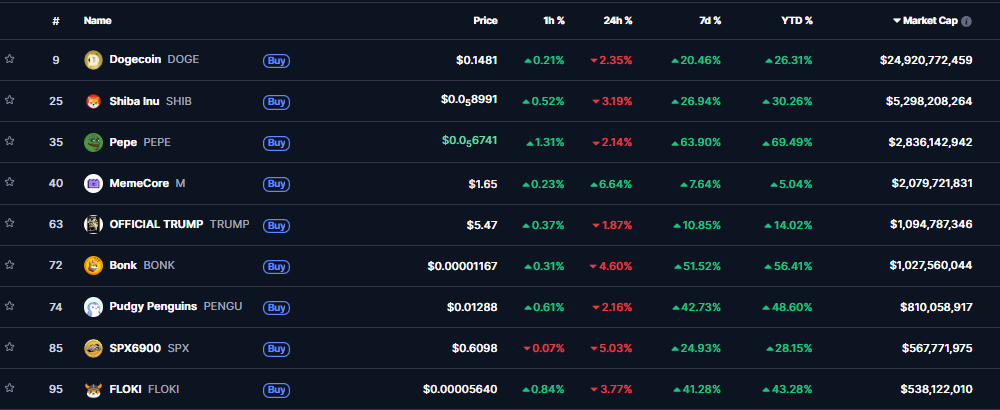Sort by Market Cap column header
Screen dimensions: 1000x410
coord(930,20)
